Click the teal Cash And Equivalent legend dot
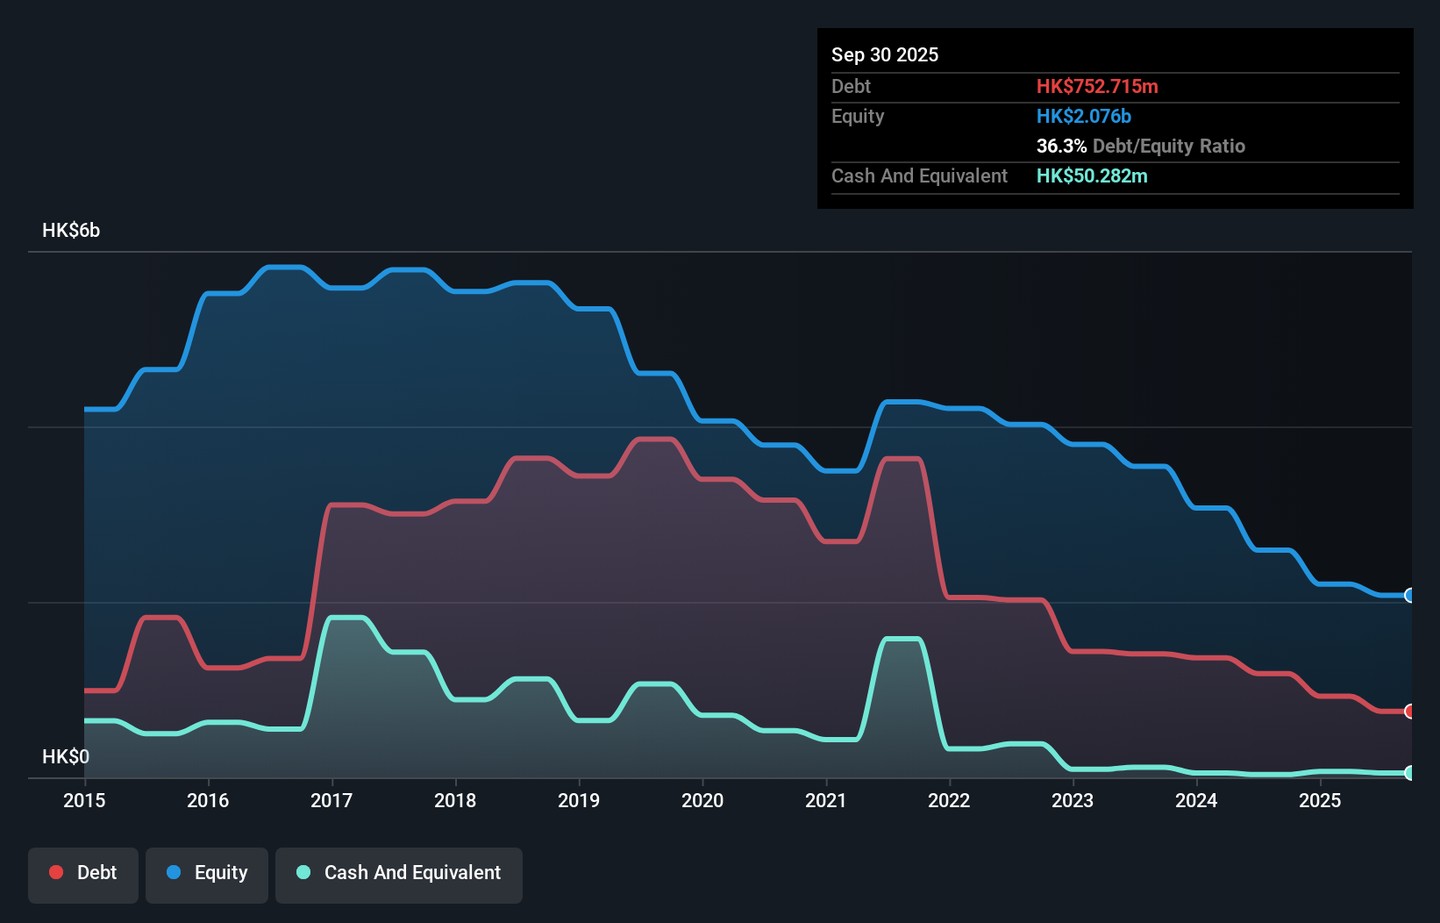Screen dimensions: 1440x923 point(303,872)
